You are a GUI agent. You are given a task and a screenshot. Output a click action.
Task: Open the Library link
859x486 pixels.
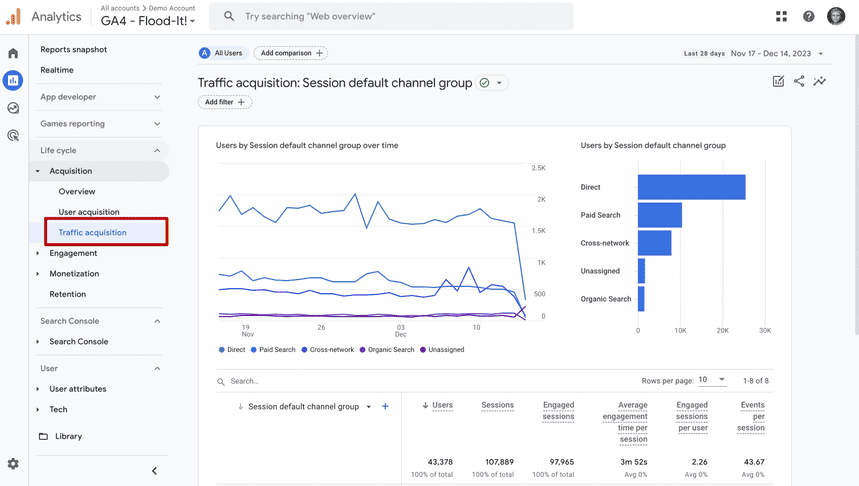(68, 436)
